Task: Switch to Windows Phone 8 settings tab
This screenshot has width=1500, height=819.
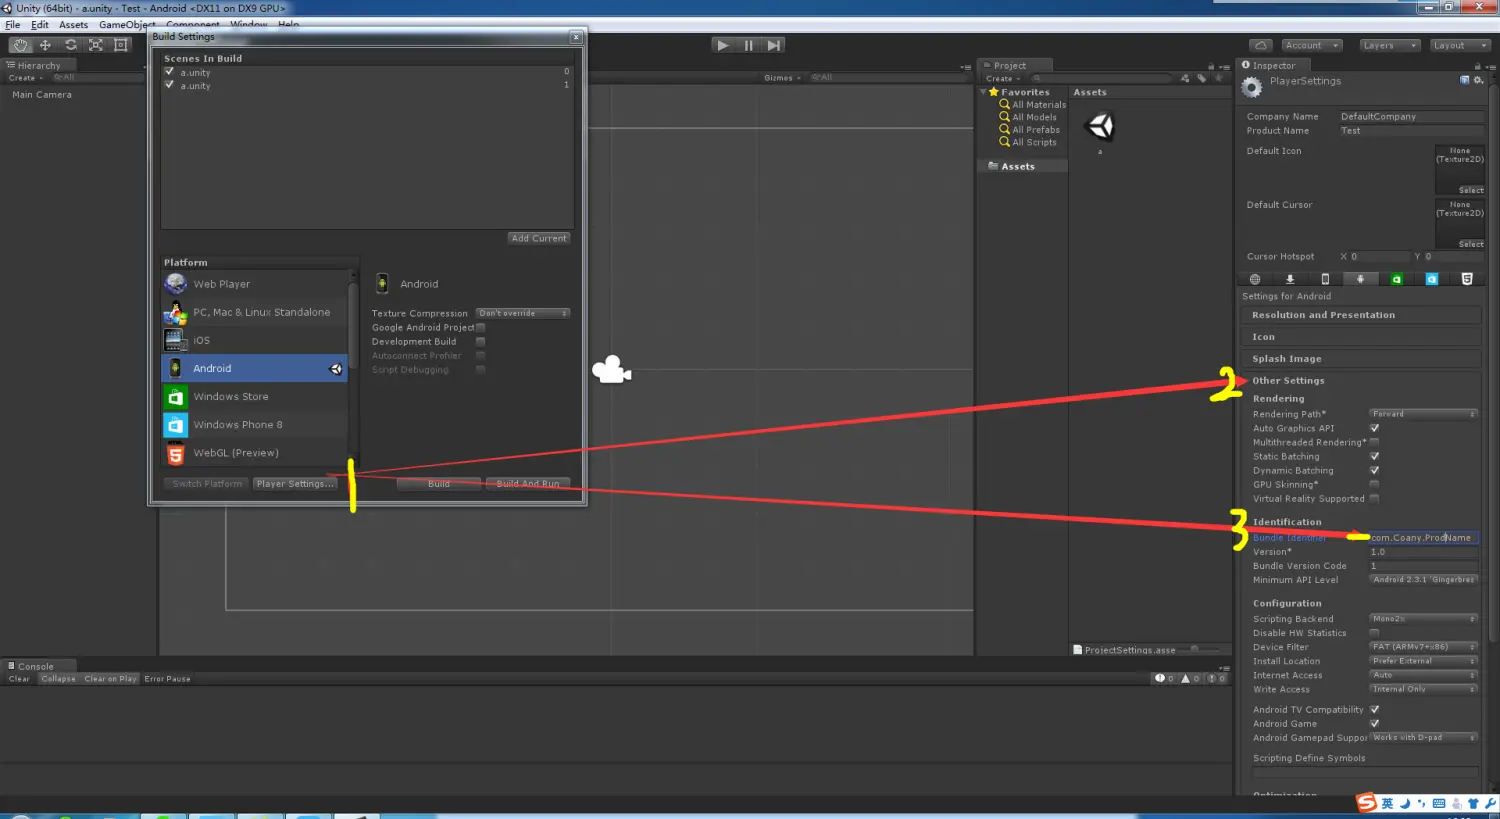Action: click(1432, 279)
